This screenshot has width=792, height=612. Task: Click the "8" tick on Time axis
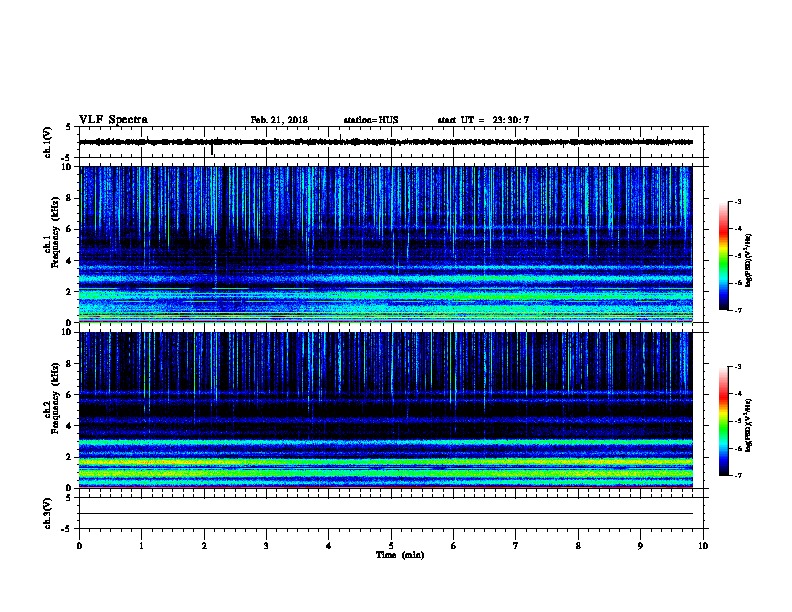(x=578, y=546)
